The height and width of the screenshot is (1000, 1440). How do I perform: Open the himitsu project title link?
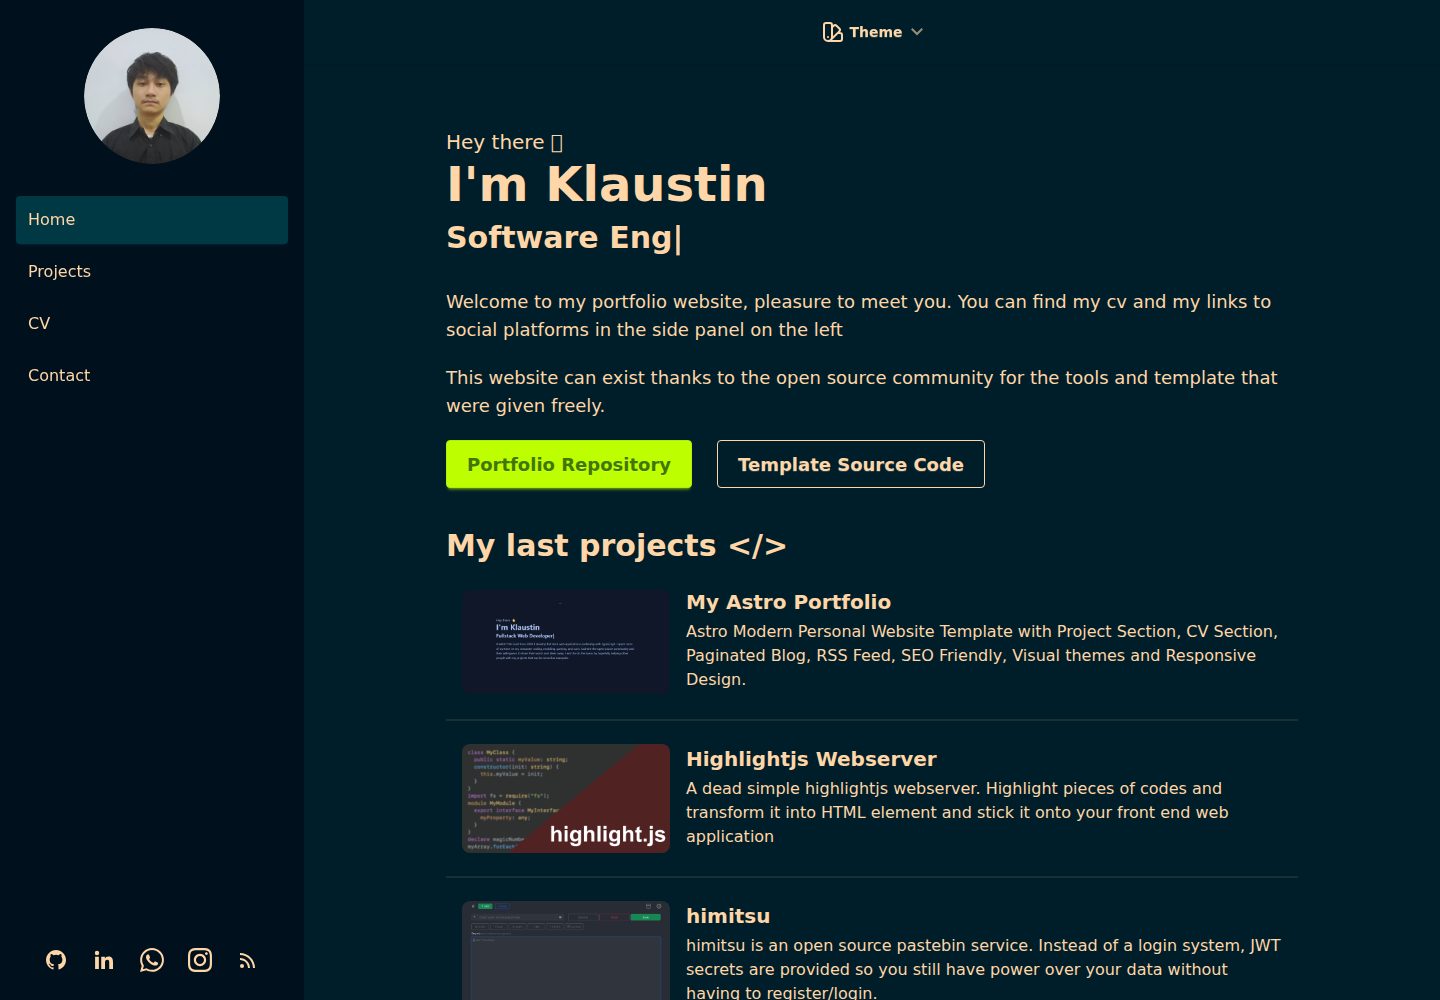(x=728, y=916)
